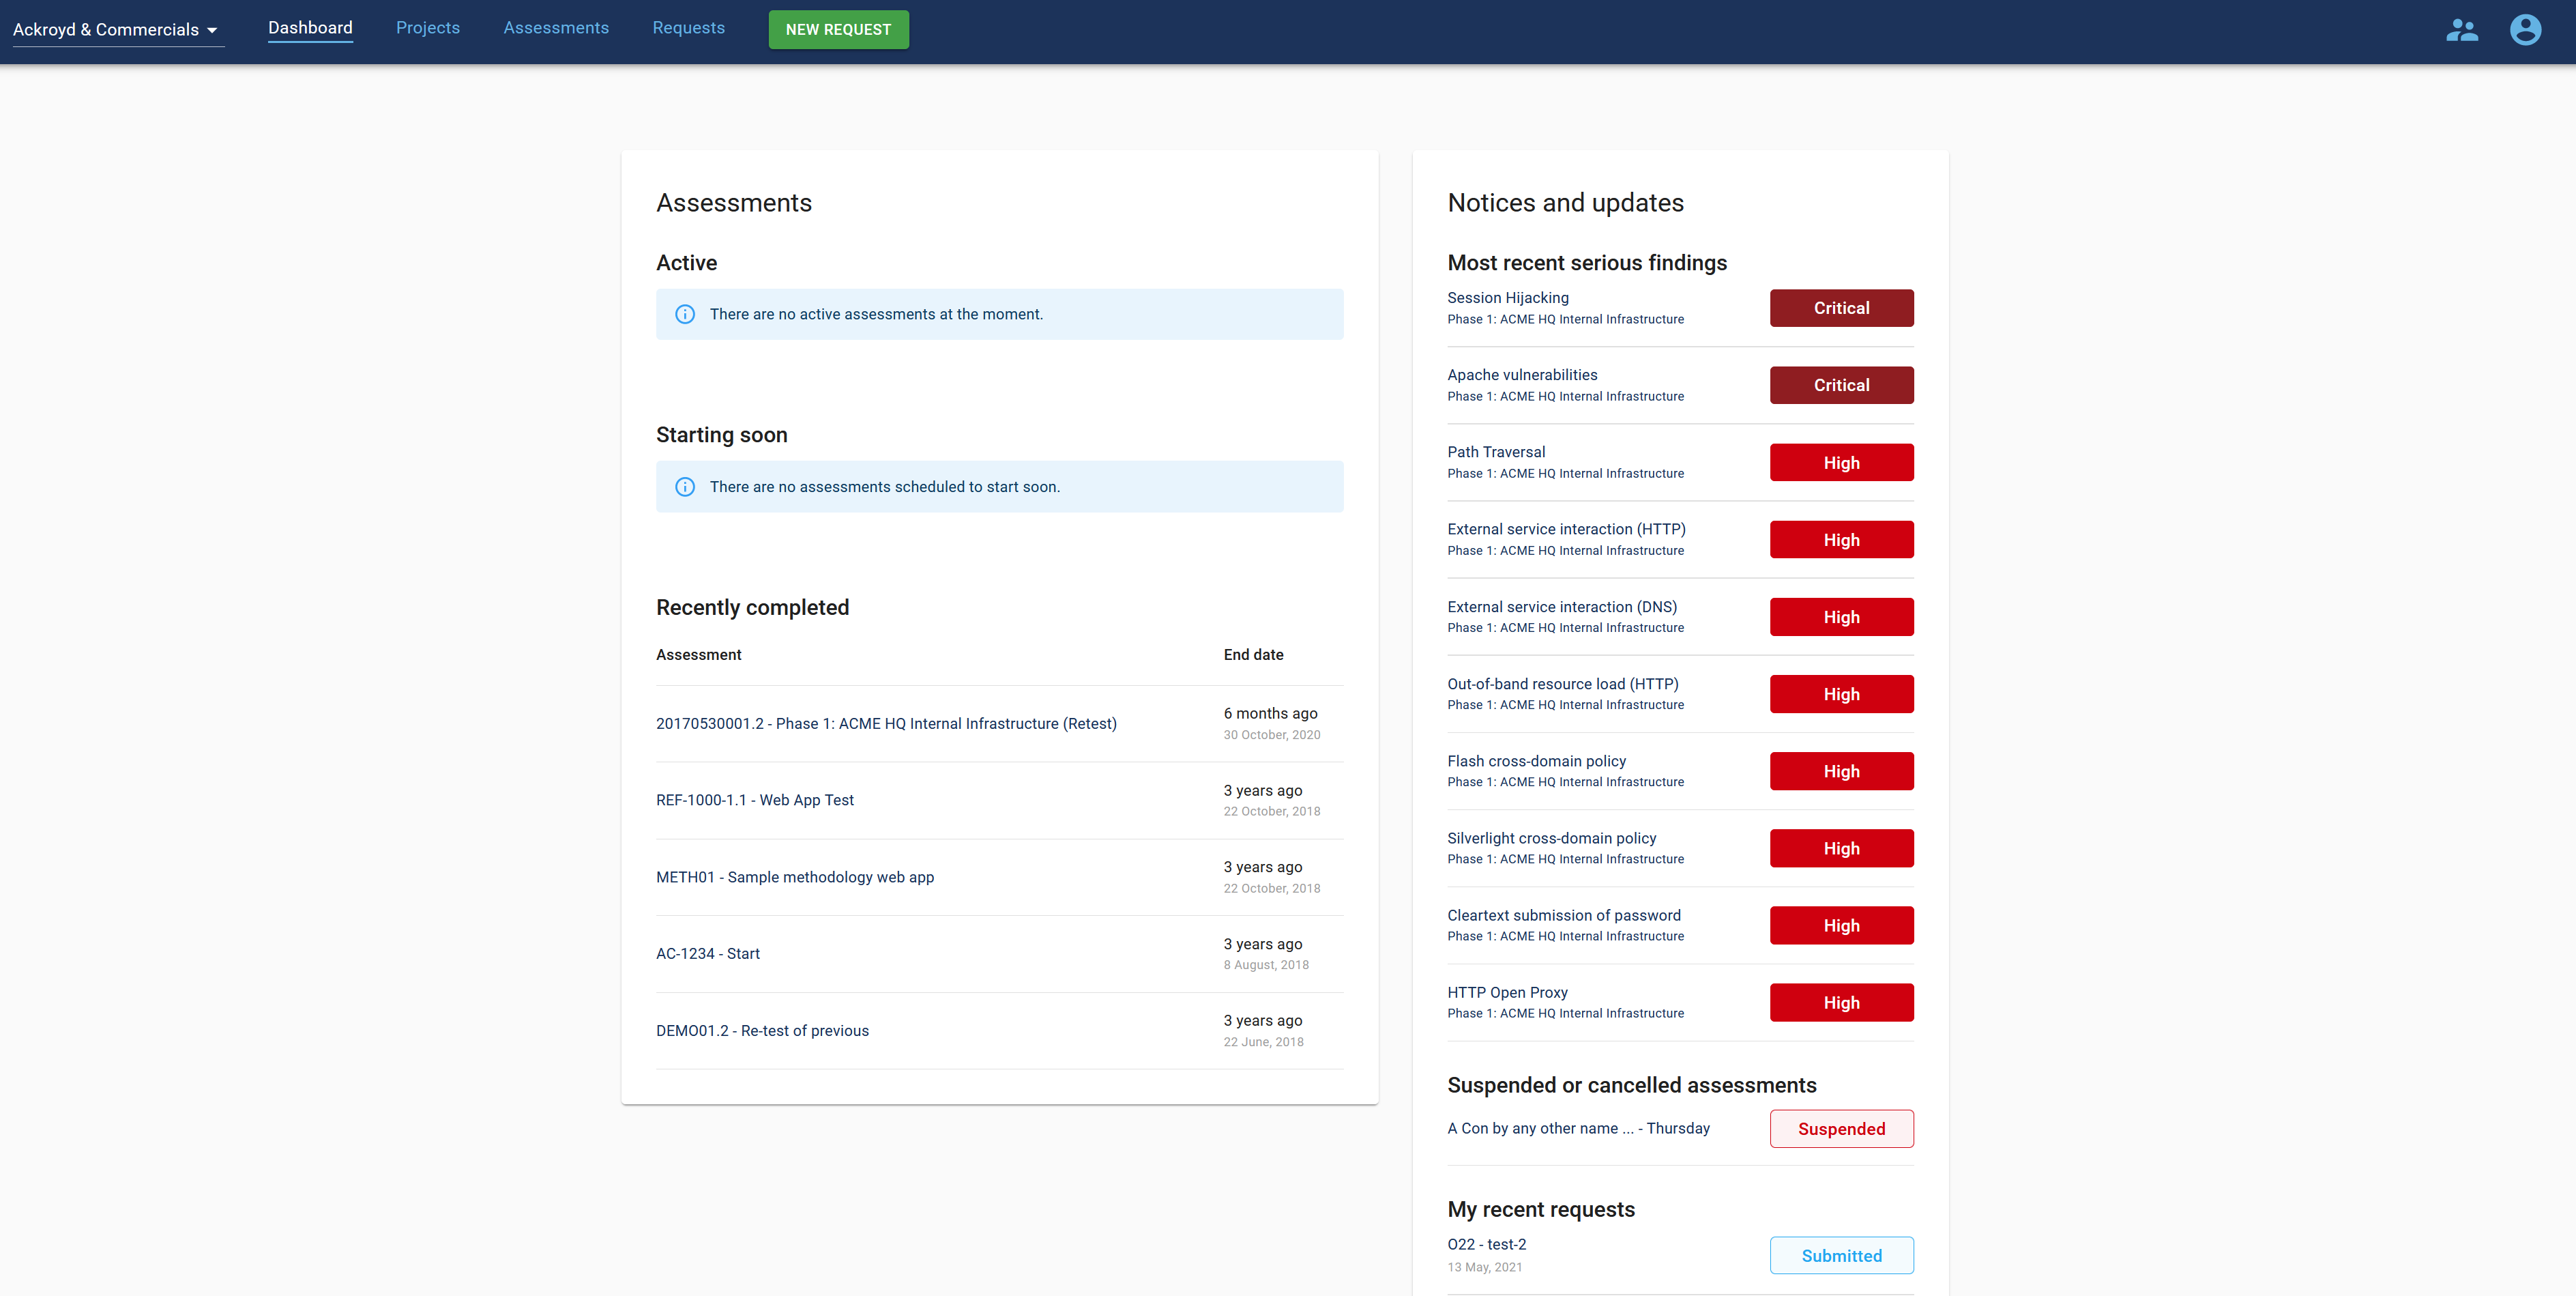
Task: Click the Suspended status badge
Action: pos(1841,1129)
